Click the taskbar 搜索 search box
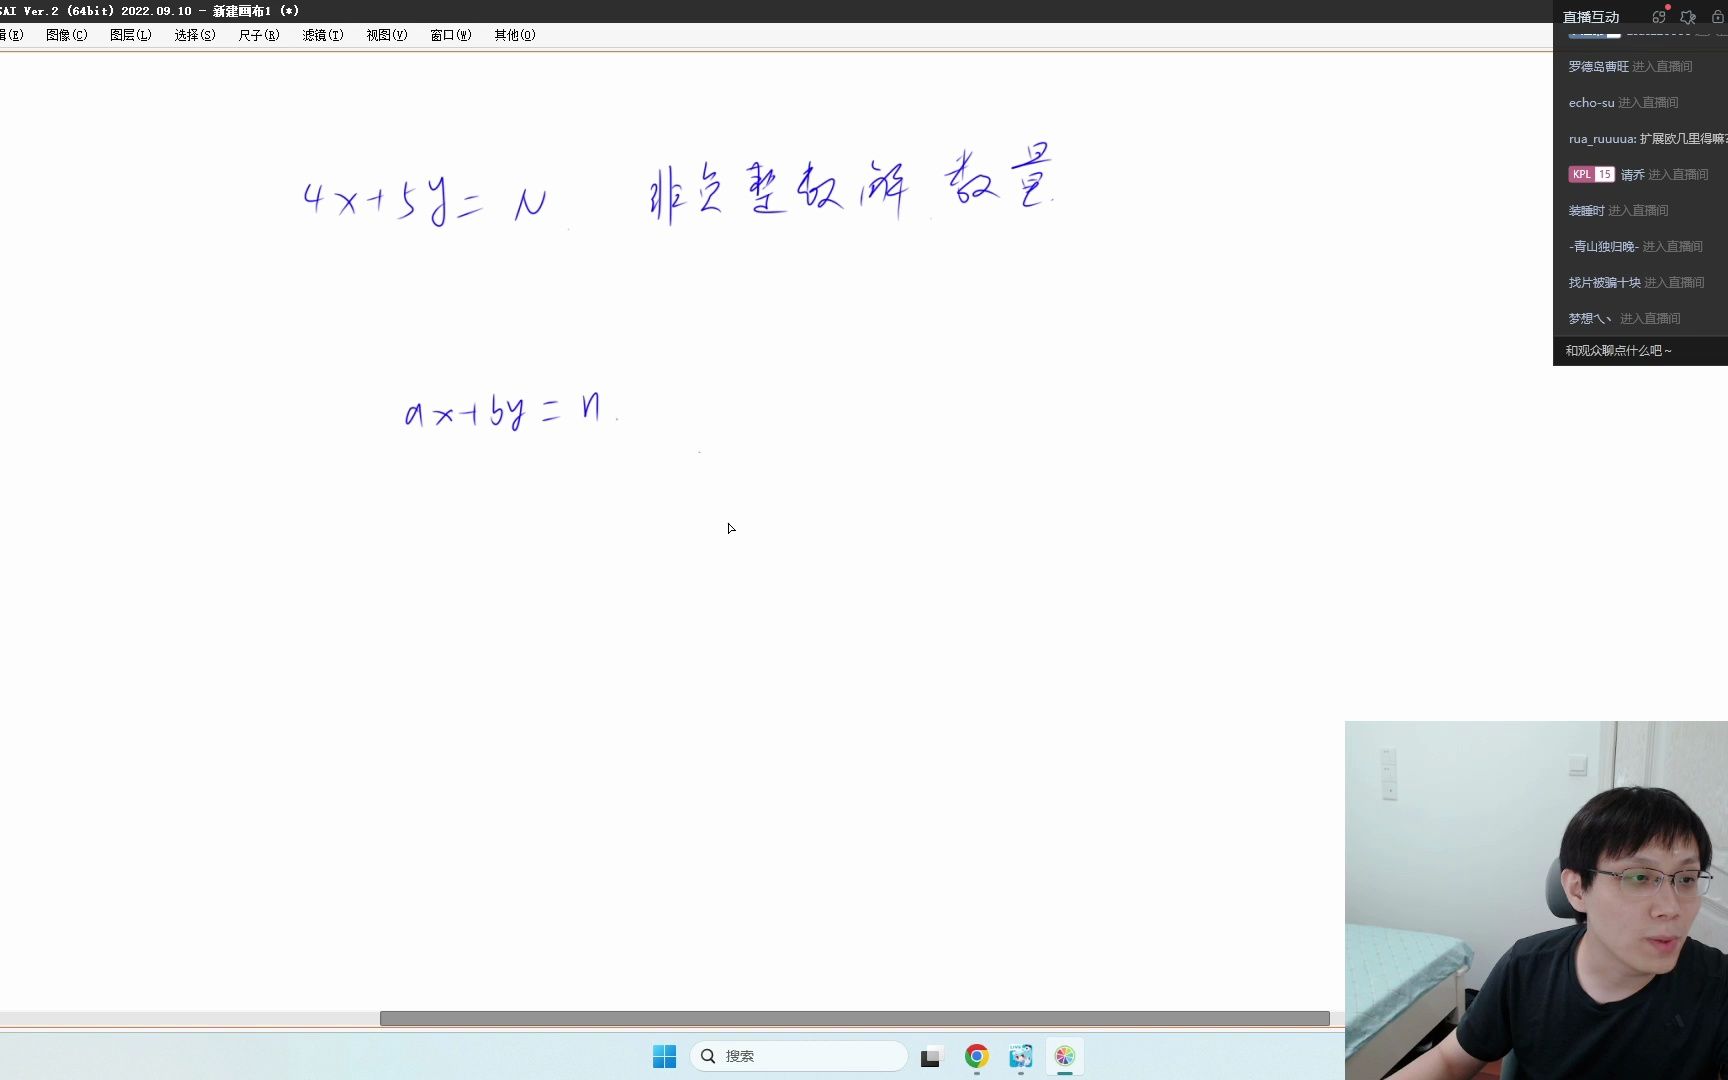The image size is (1728, 1080). click(x=798, y=1056)
